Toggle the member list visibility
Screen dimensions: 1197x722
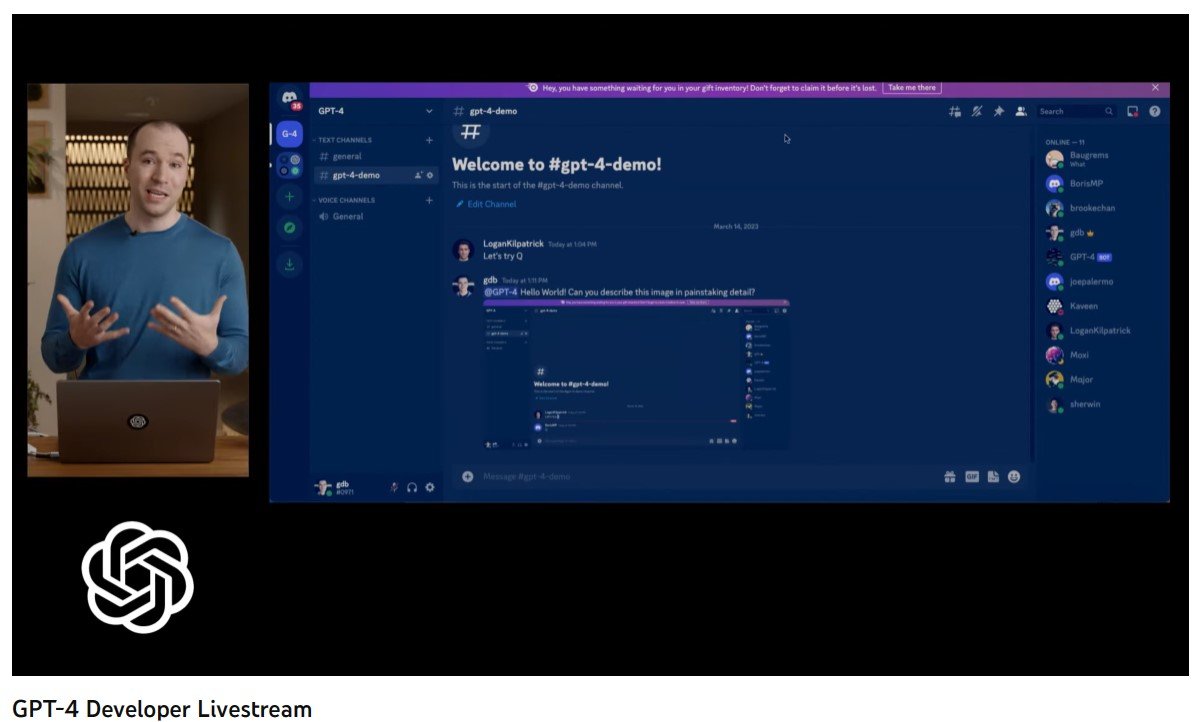[1020, 112]
